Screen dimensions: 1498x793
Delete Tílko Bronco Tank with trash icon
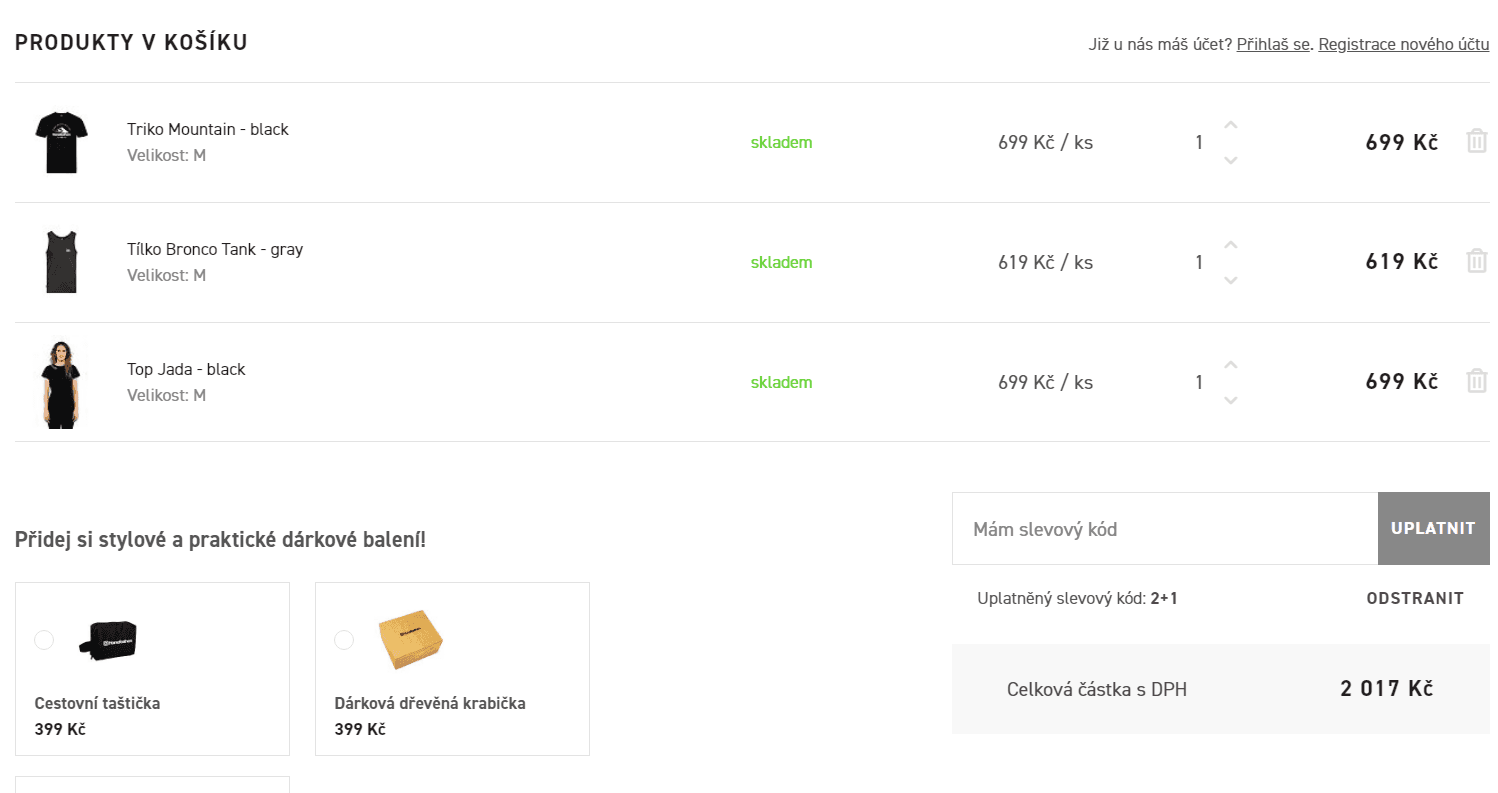(x=1476, y=261)
